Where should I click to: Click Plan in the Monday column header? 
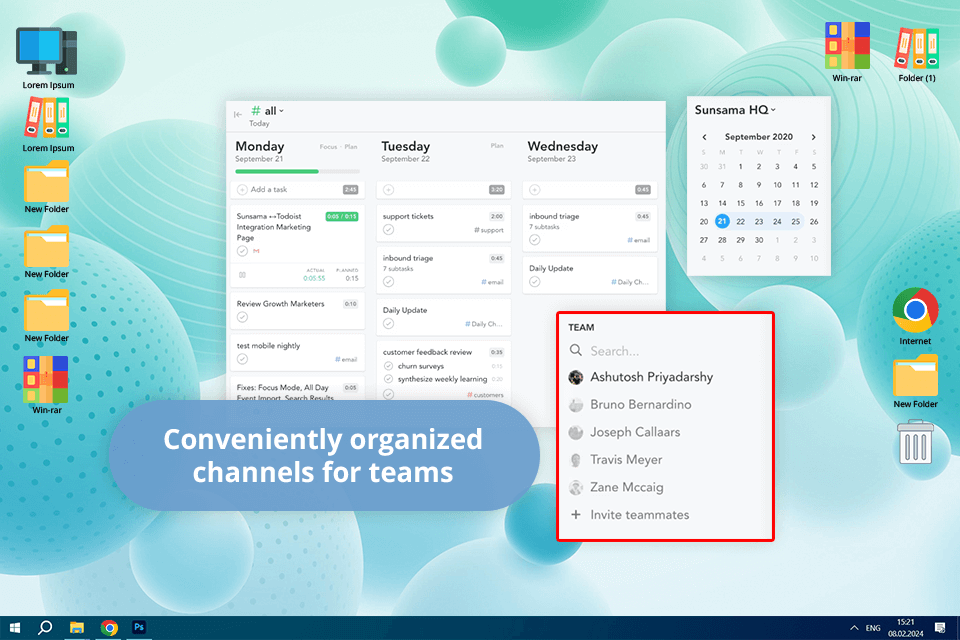(x=351, y=147)
